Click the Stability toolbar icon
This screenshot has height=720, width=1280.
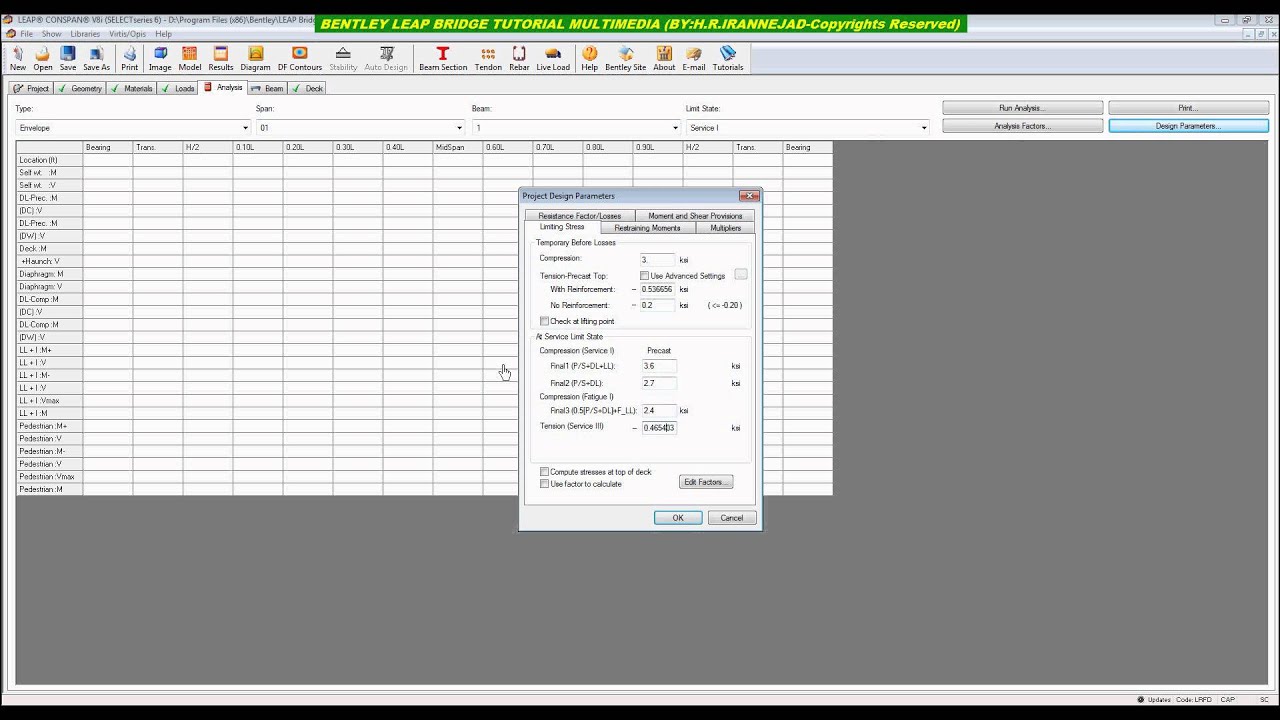tap(343, 59)
